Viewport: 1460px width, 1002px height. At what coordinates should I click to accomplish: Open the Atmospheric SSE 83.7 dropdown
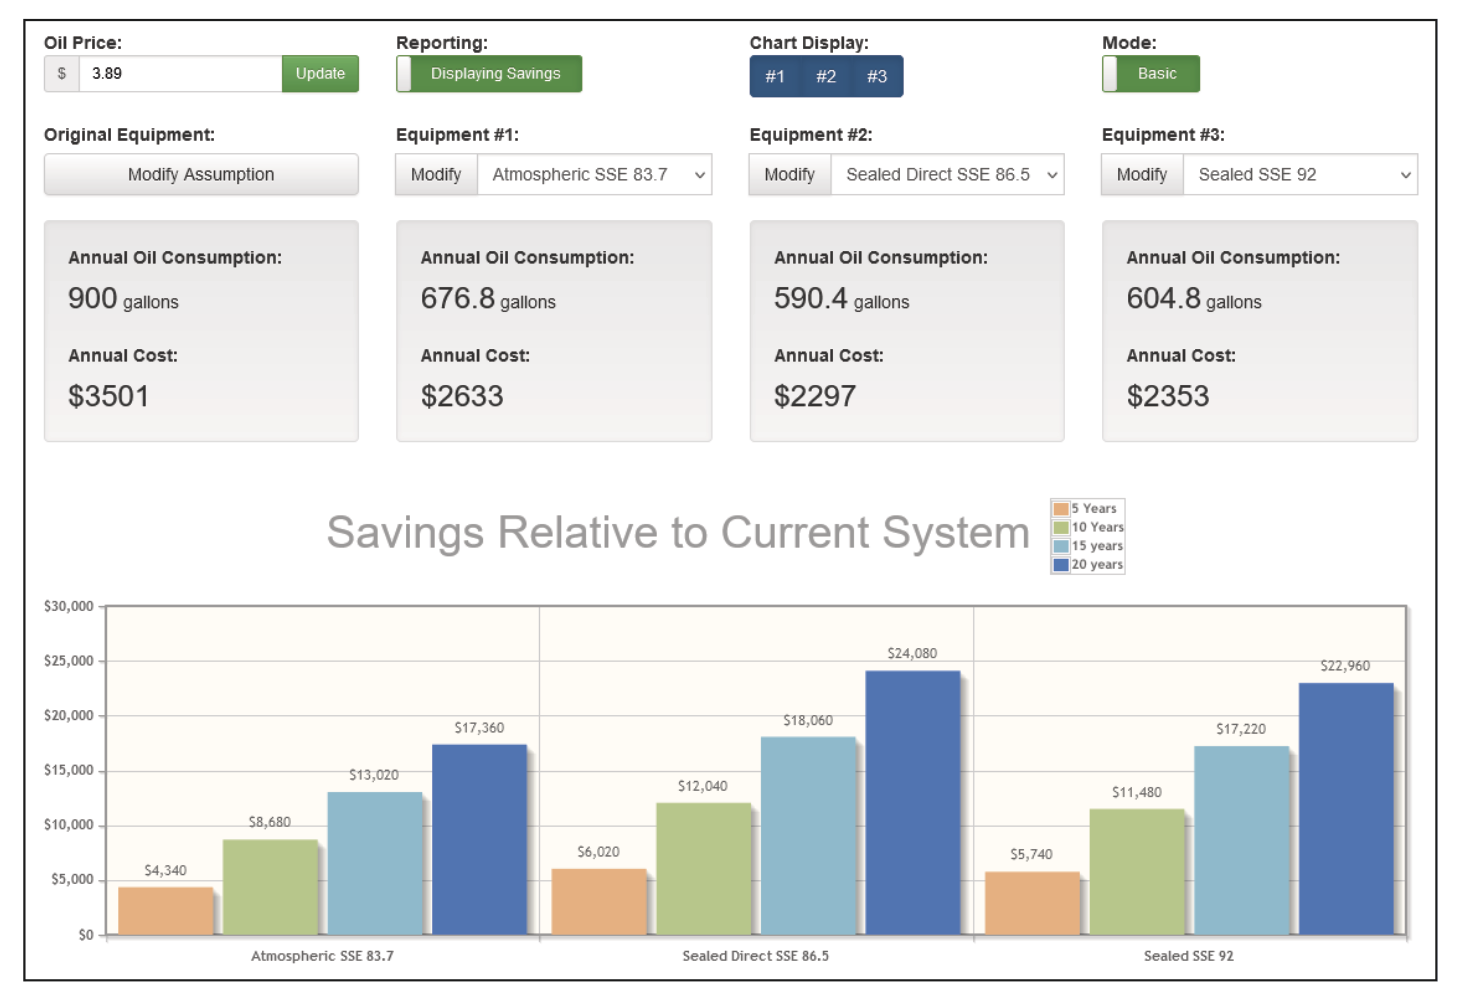pos(595,175)
